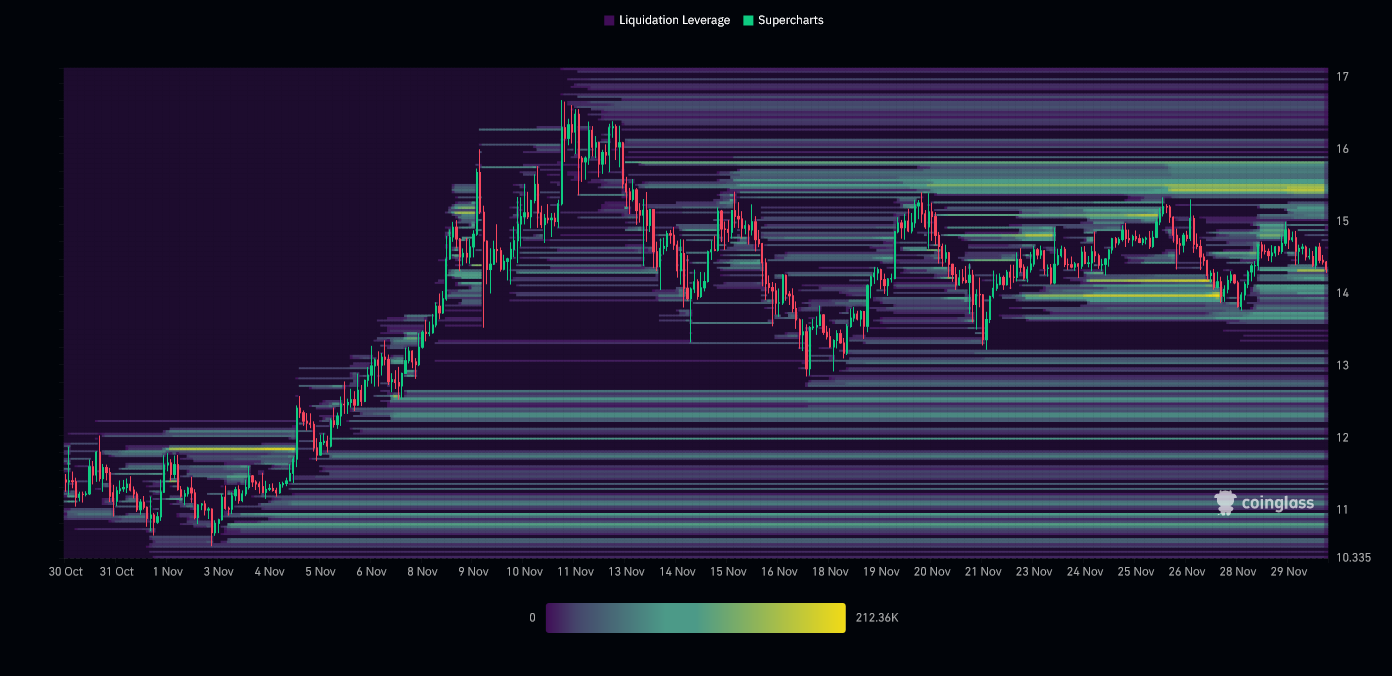Click the heatmap color gradient bar
The width and height of the screenshot is (1392, 676).
pos(695,618)
